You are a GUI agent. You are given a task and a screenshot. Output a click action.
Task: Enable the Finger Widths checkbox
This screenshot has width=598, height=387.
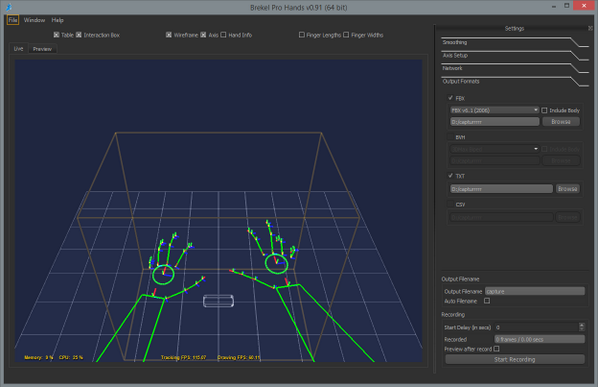tap(346, 35)
